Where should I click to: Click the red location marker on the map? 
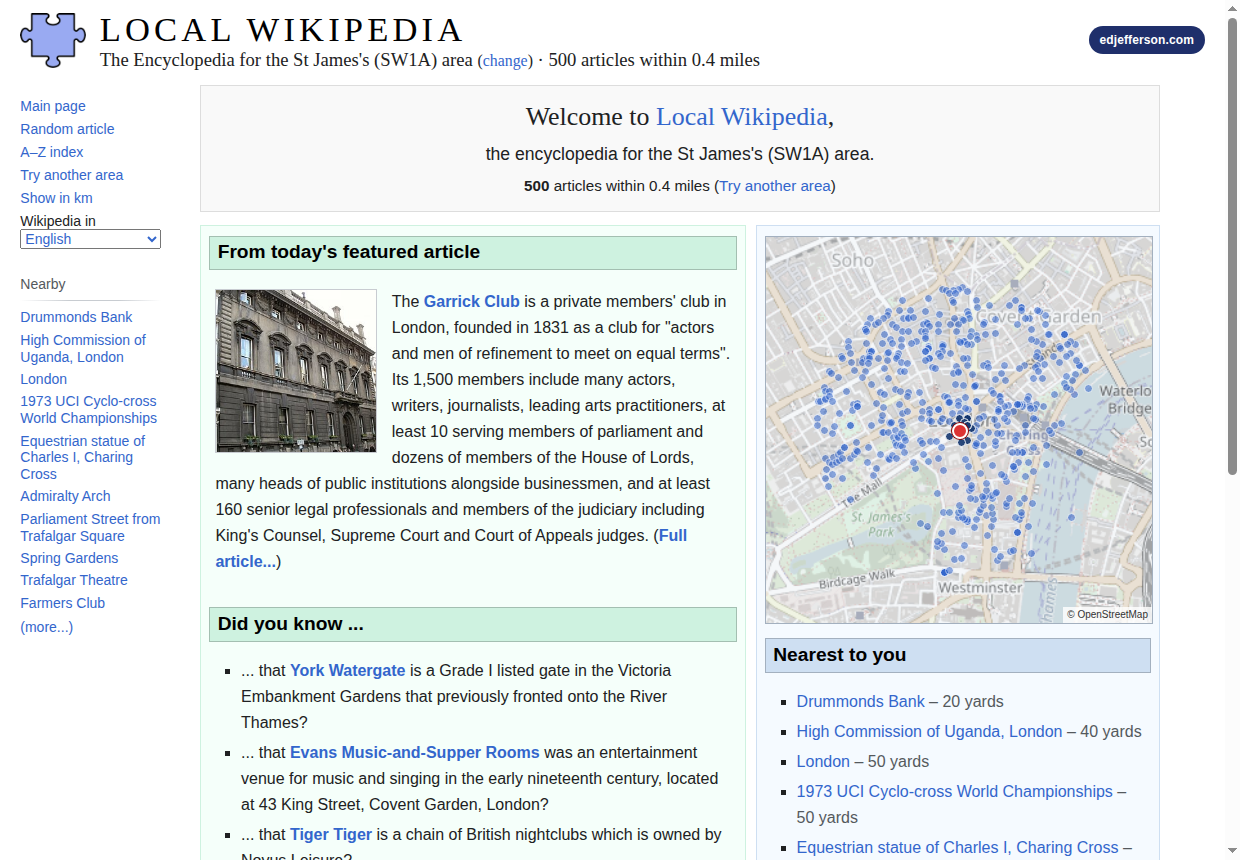960,431
